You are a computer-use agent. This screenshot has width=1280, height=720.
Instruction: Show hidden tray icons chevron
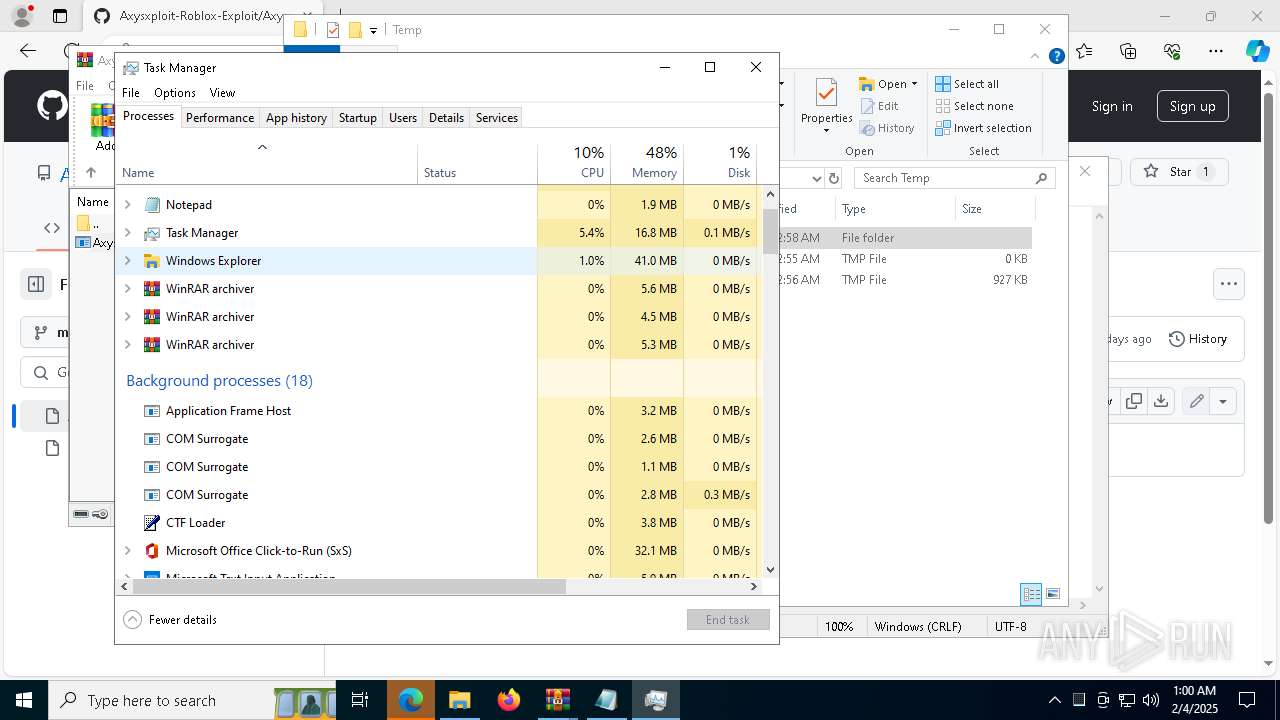[1054, 700]
